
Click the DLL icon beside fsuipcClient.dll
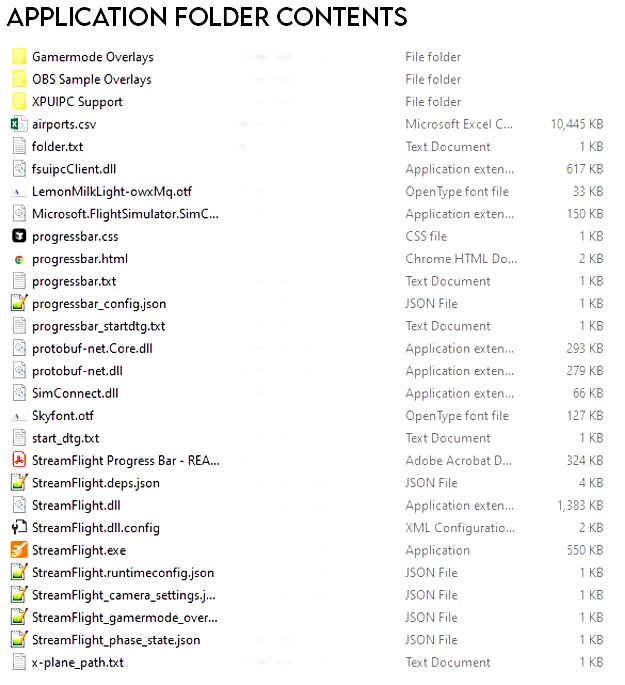pos(19,169)
